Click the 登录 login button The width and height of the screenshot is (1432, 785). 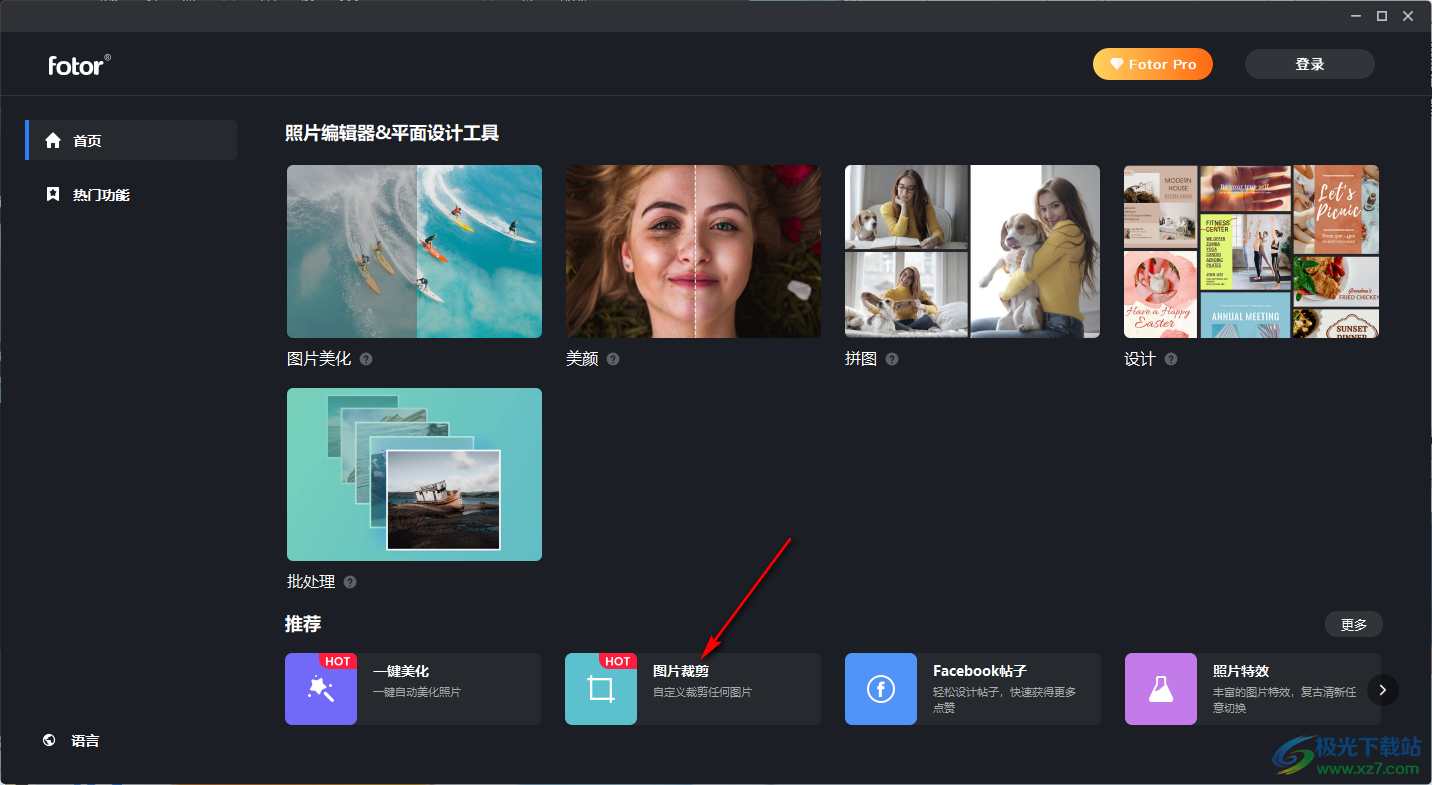coord(1310,64)
